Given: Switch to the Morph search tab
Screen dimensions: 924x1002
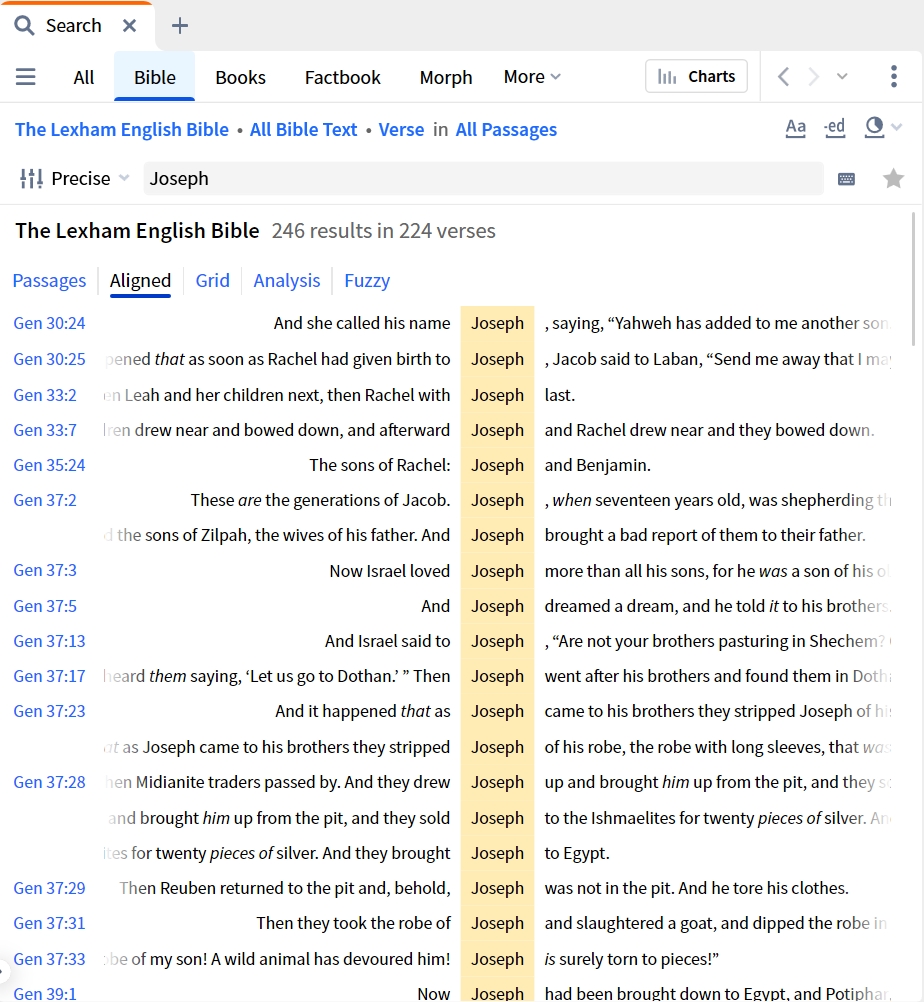Looking at the screenshot, I should coord(446,77).
